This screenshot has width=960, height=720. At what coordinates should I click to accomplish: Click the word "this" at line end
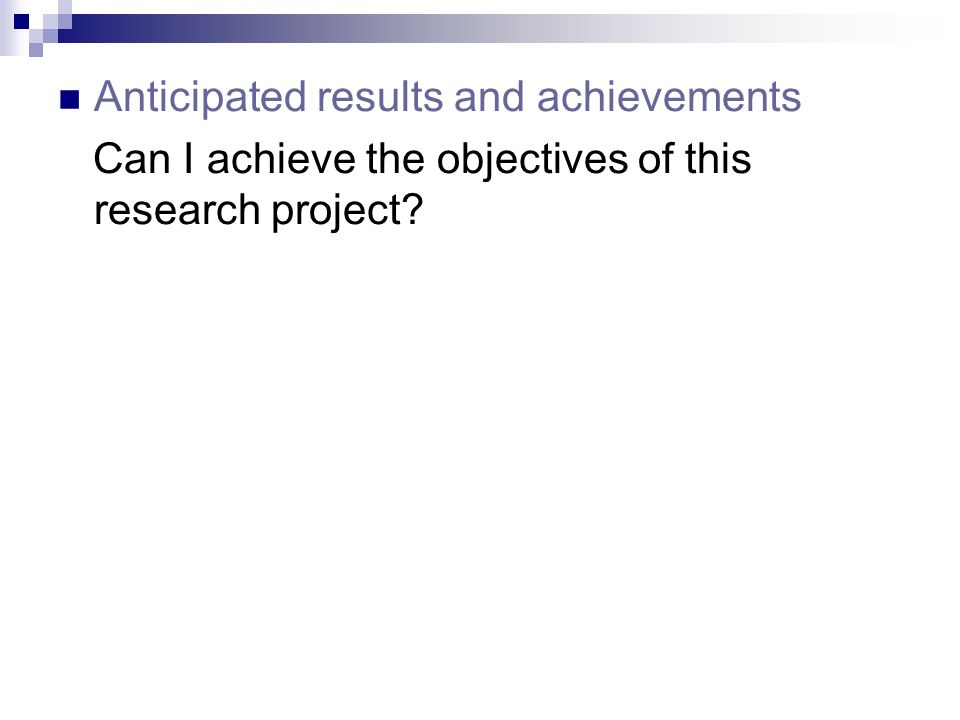click(x=718, y=159)
